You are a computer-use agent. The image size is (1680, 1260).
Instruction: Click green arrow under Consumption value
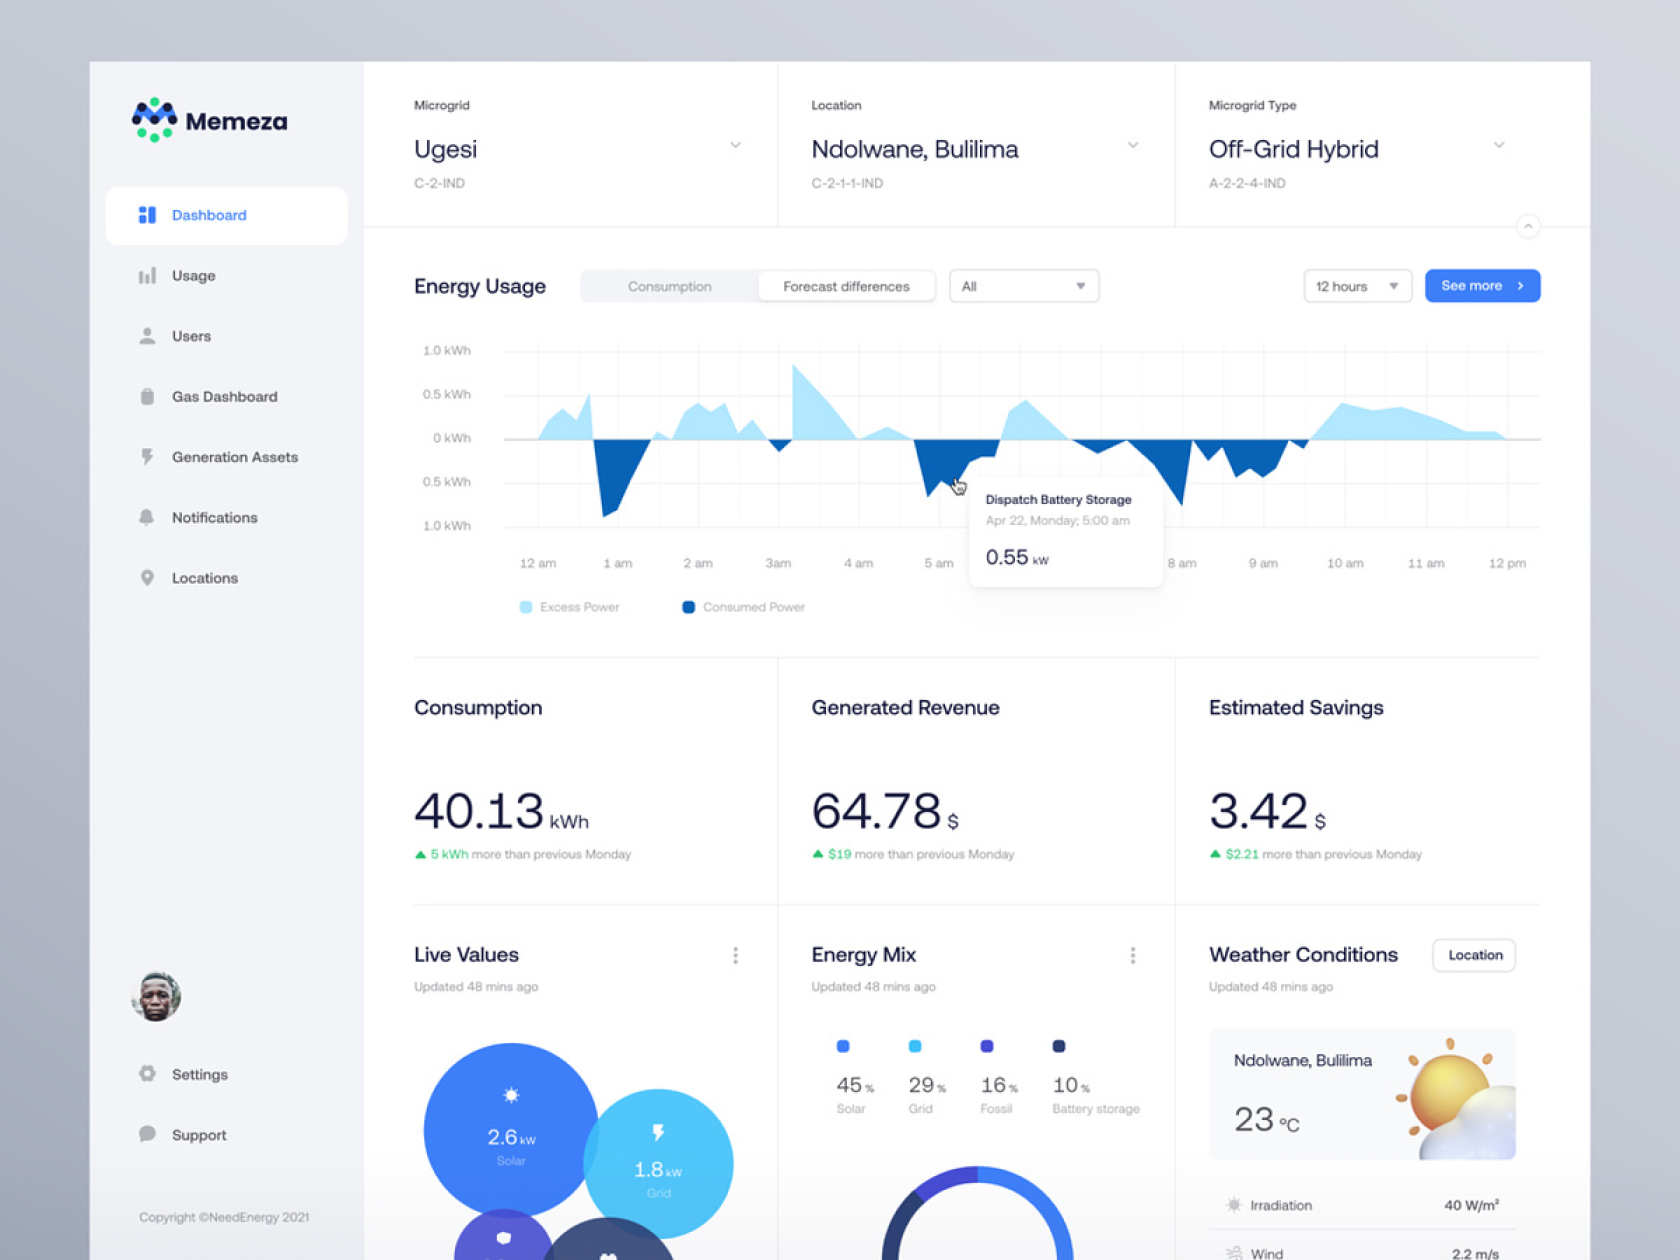click(x=420, y=854)
